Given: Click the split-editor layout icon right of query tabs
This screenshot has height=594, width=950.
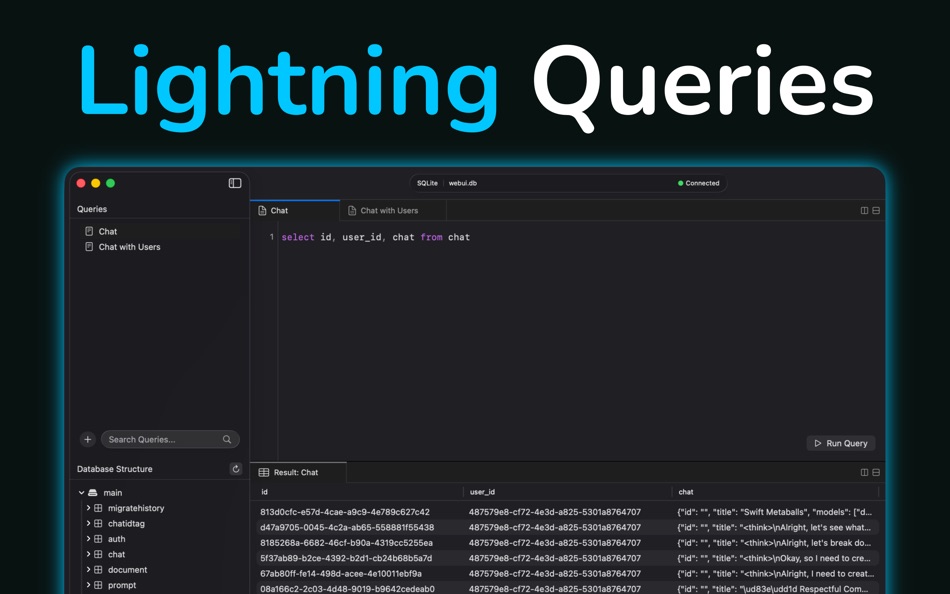Looking at the screenshot, I should (x=862, y=209).
